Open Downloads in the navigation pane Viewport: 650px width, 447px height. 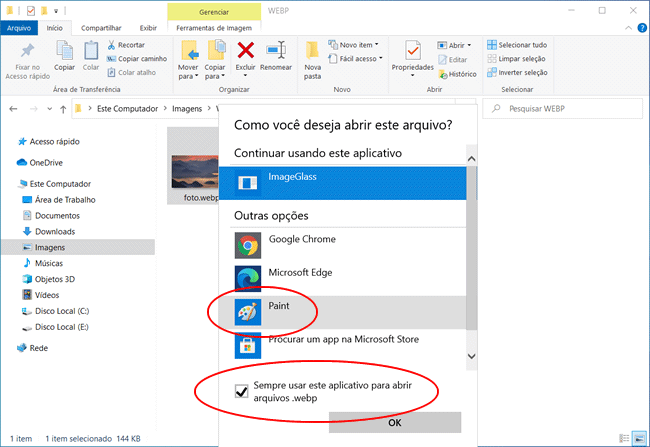click(56, 230)
